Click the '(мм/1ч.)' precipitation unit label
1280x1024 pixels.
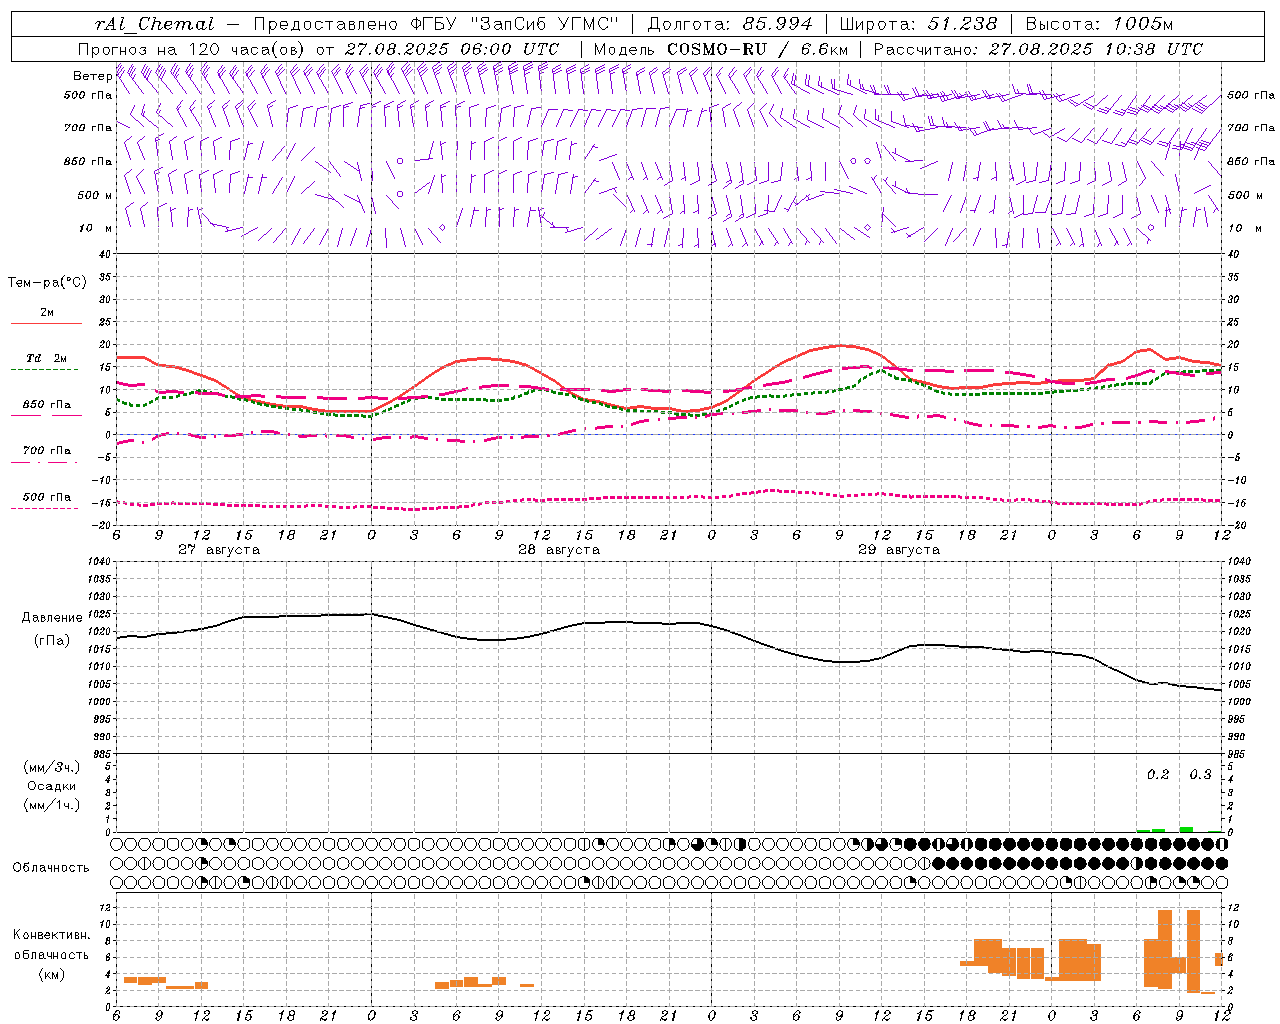[52, 805]
